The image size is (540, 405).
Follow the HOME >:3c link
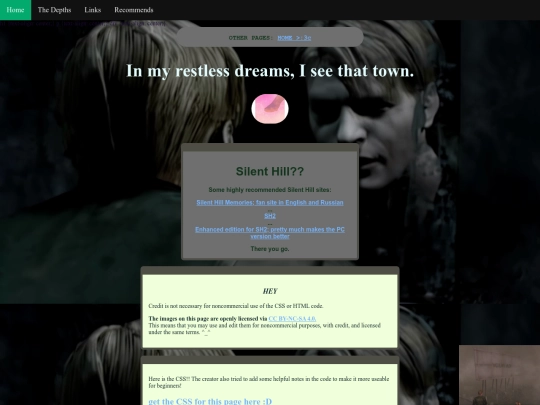pyautogui.click(x=294, y=38)
